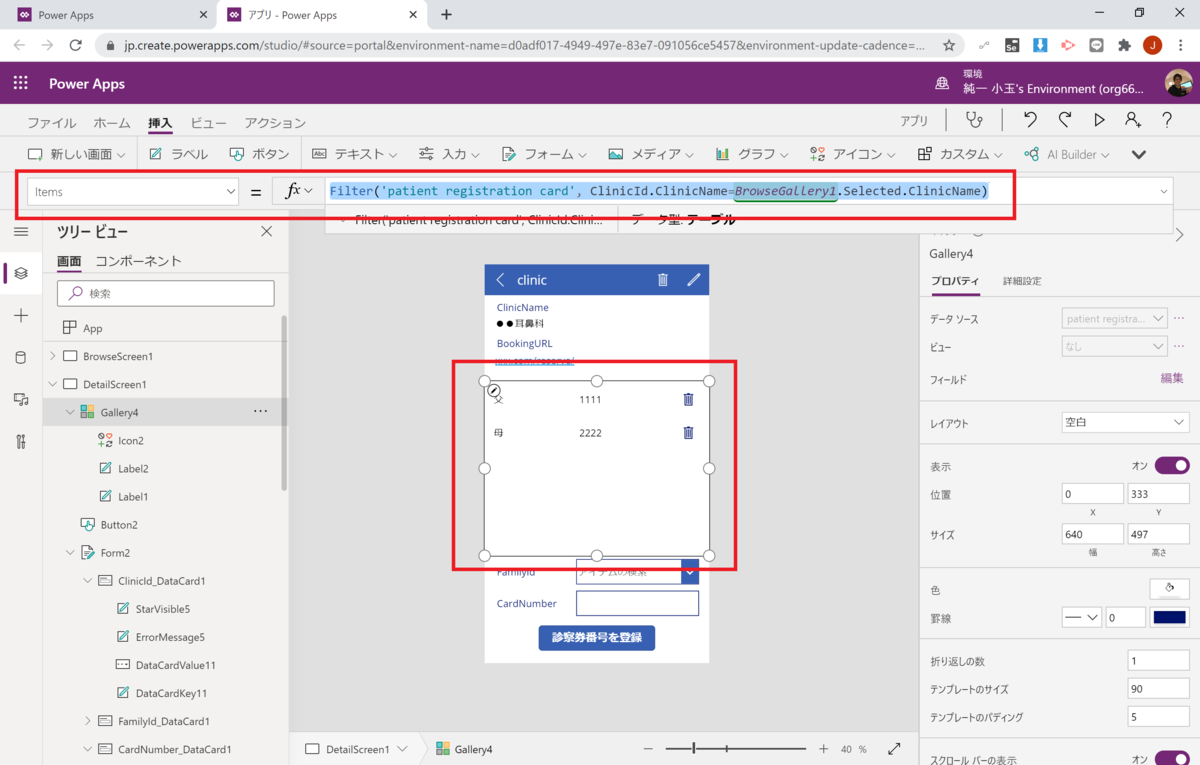Open more options for Gallery4
The width and height of the screenshot is (1200, 765).
[260, 411]
